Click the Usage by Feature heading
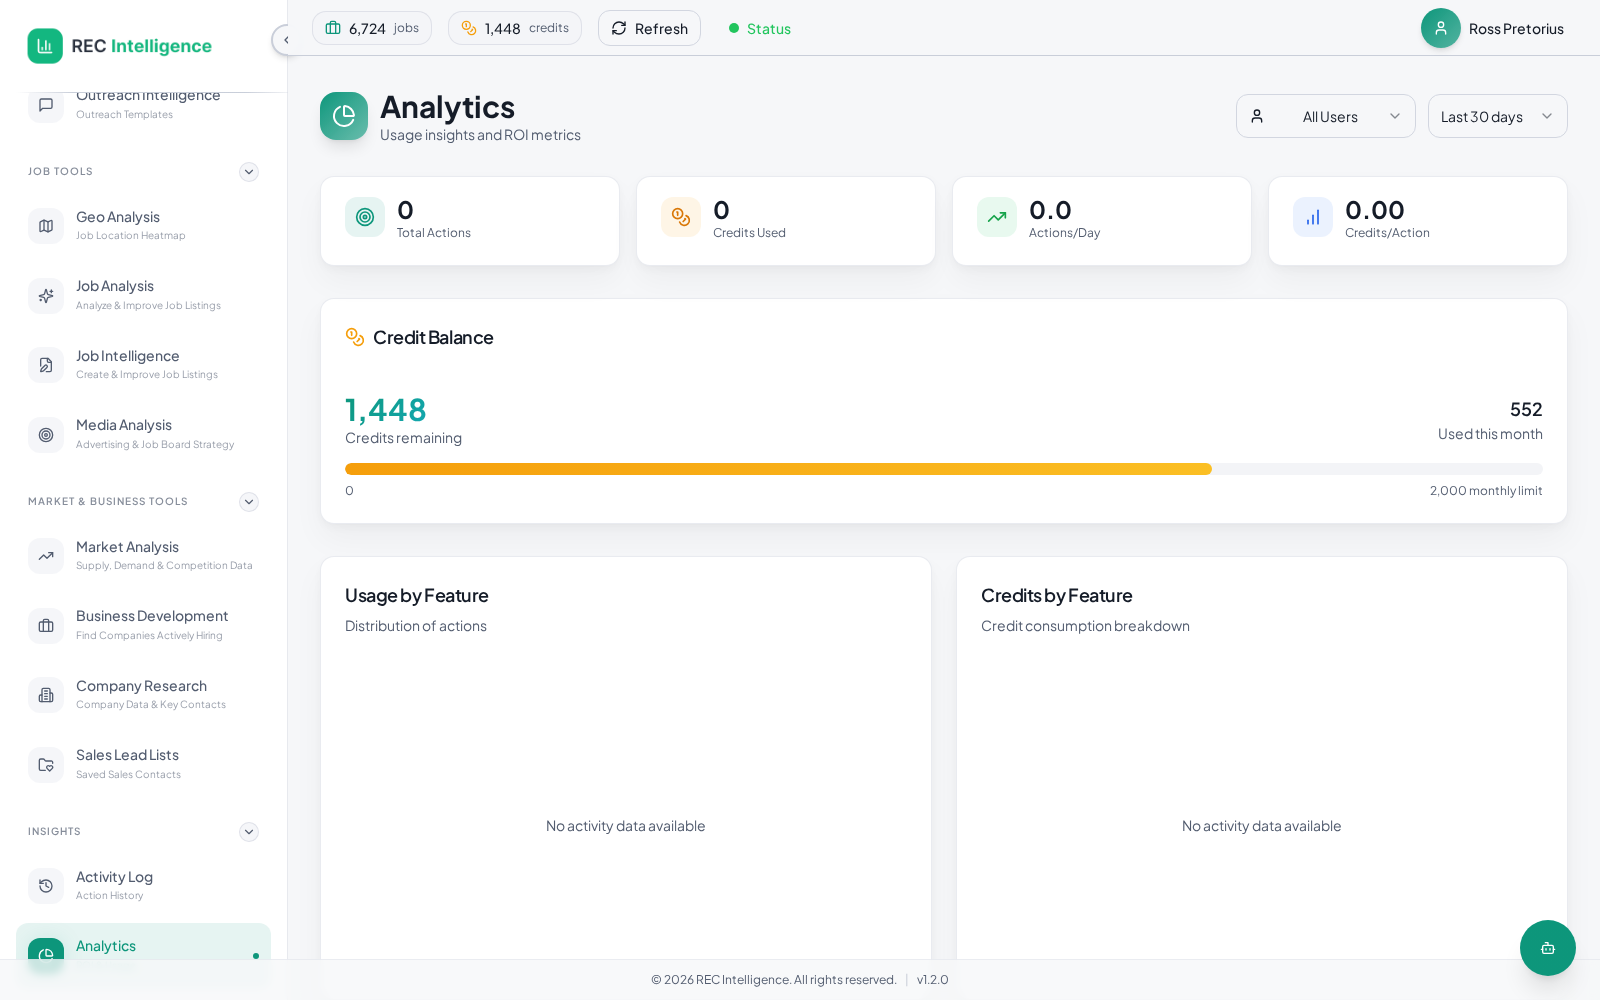 [417, 595]
